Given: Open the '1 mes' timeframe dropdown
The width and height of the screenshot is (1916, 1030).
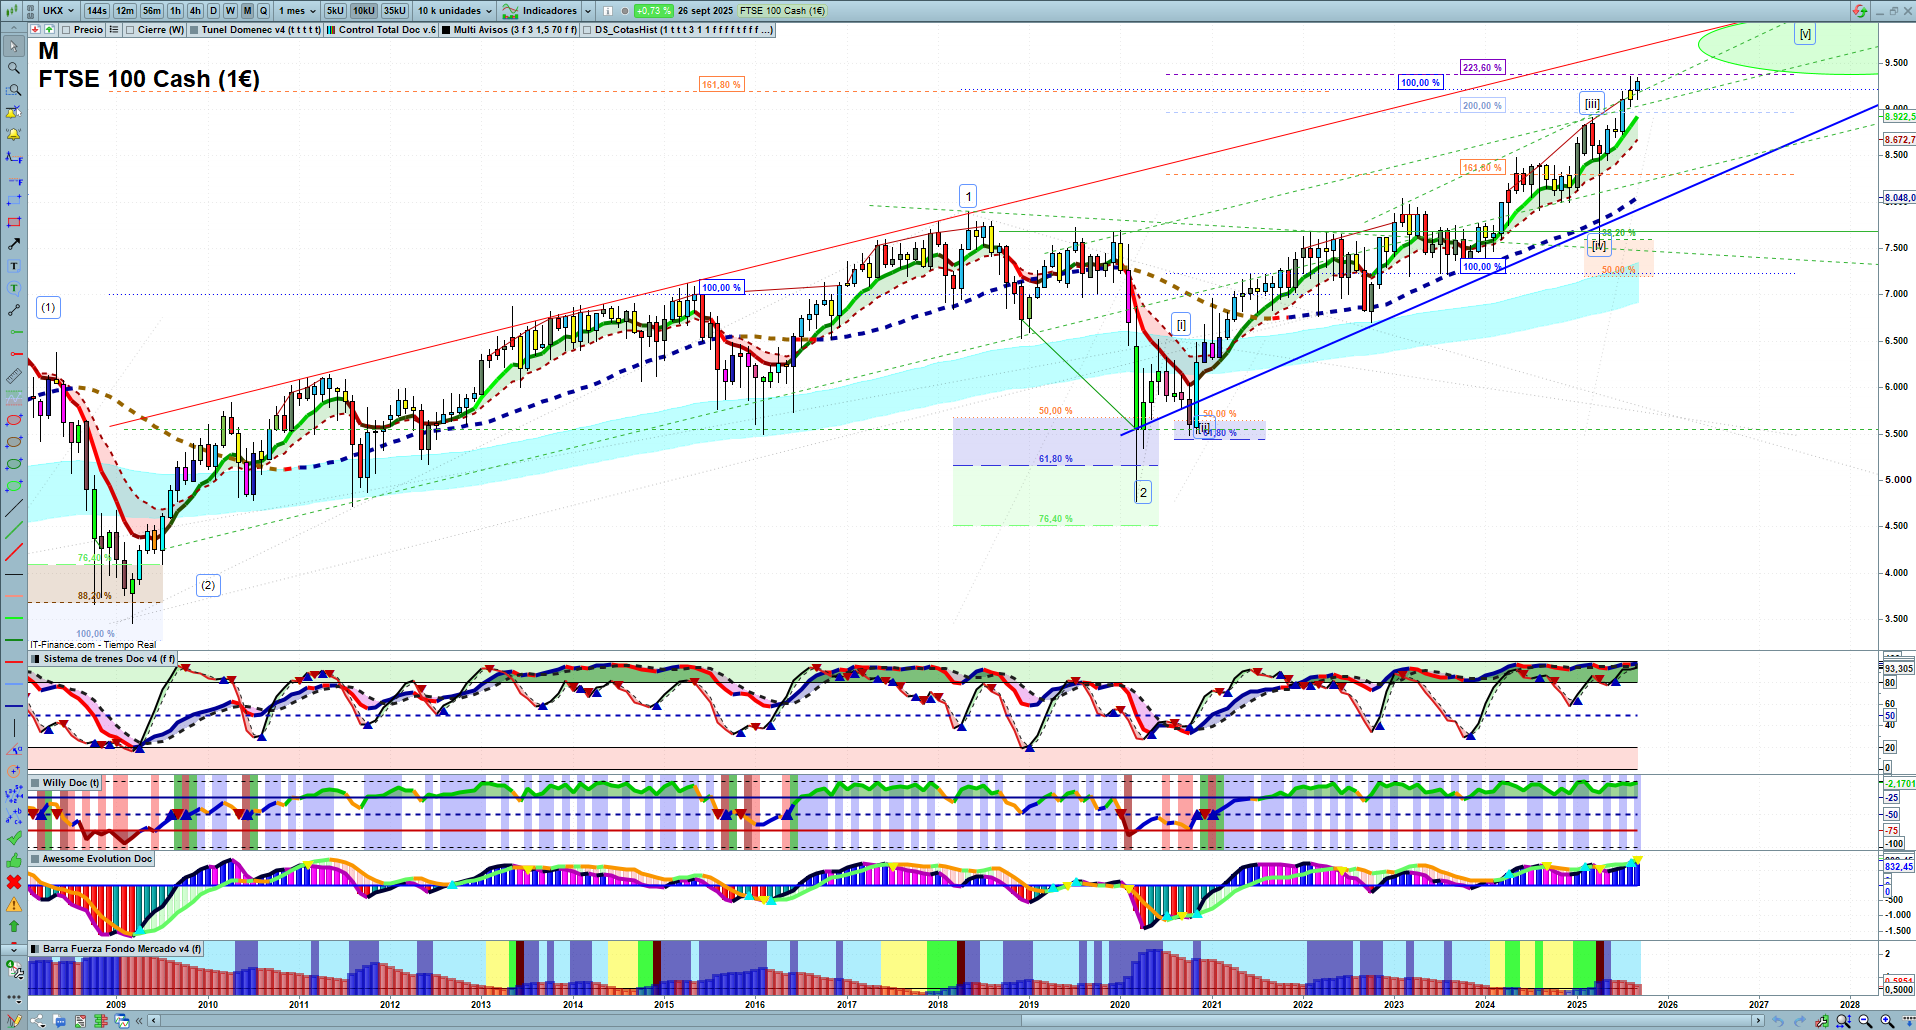Looking at the screenshot, I should [x=297, y=11].
